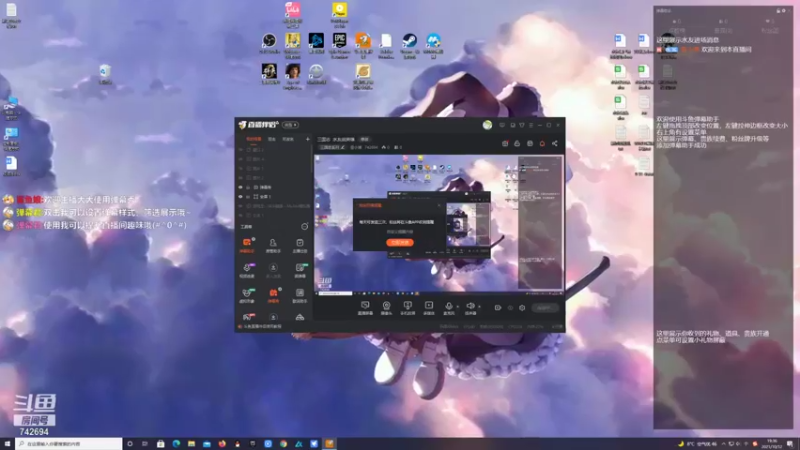Open the last tool in the toolbox's second row
The height and width of the screenshot is (450, 800).
tap(299, 270)
